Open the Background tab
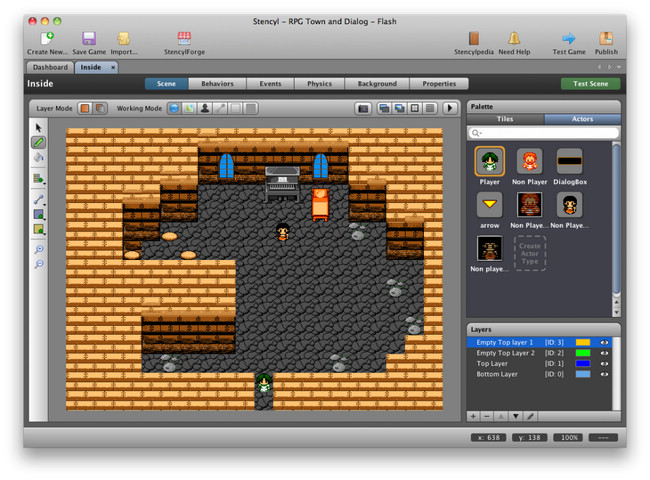Screen dimensions: 650x480 tap(377, 84)
